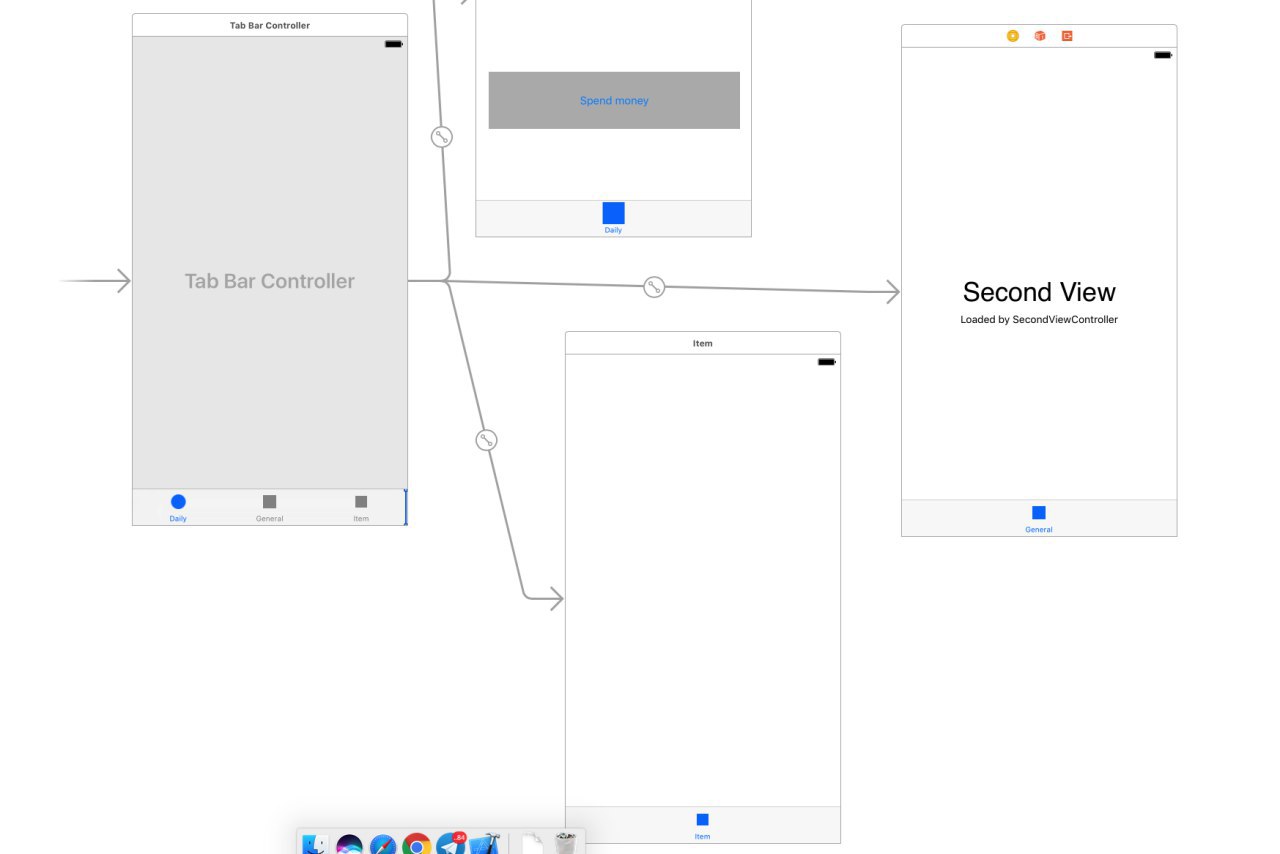Select the General tab item in Second View
Image resolution: width=1280 pixels, height=854 pixels.
point(1039,519)
